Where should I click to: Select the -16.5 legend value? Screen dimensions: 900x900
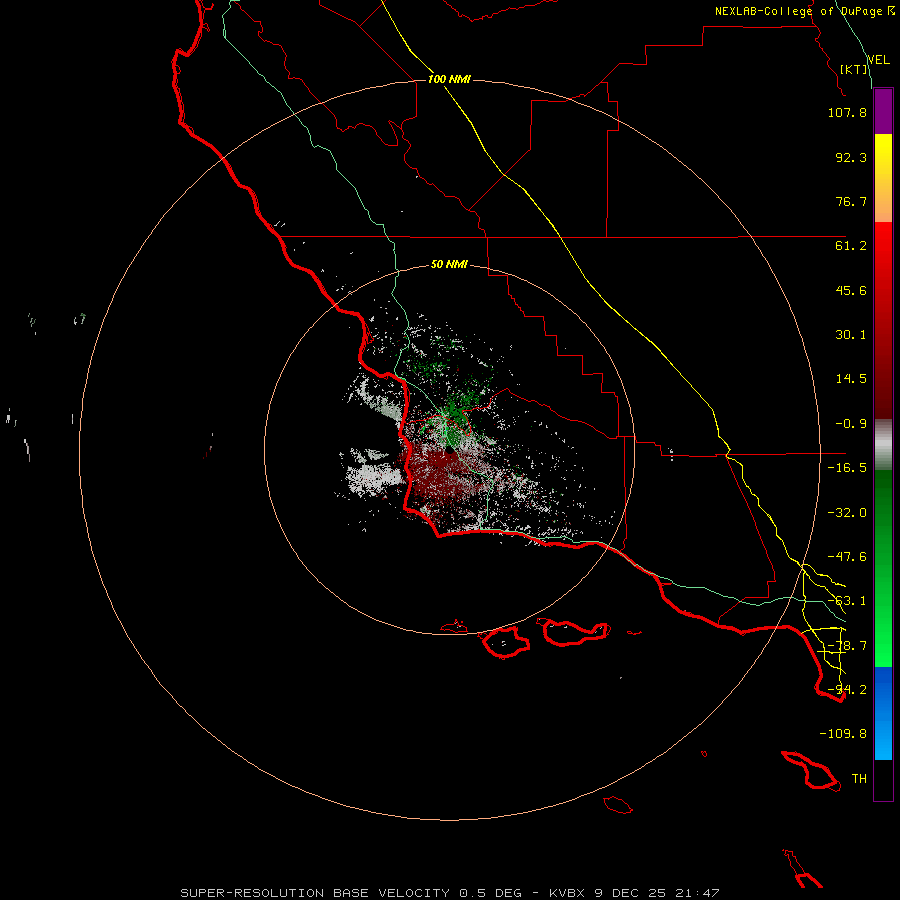coord(847,468)
